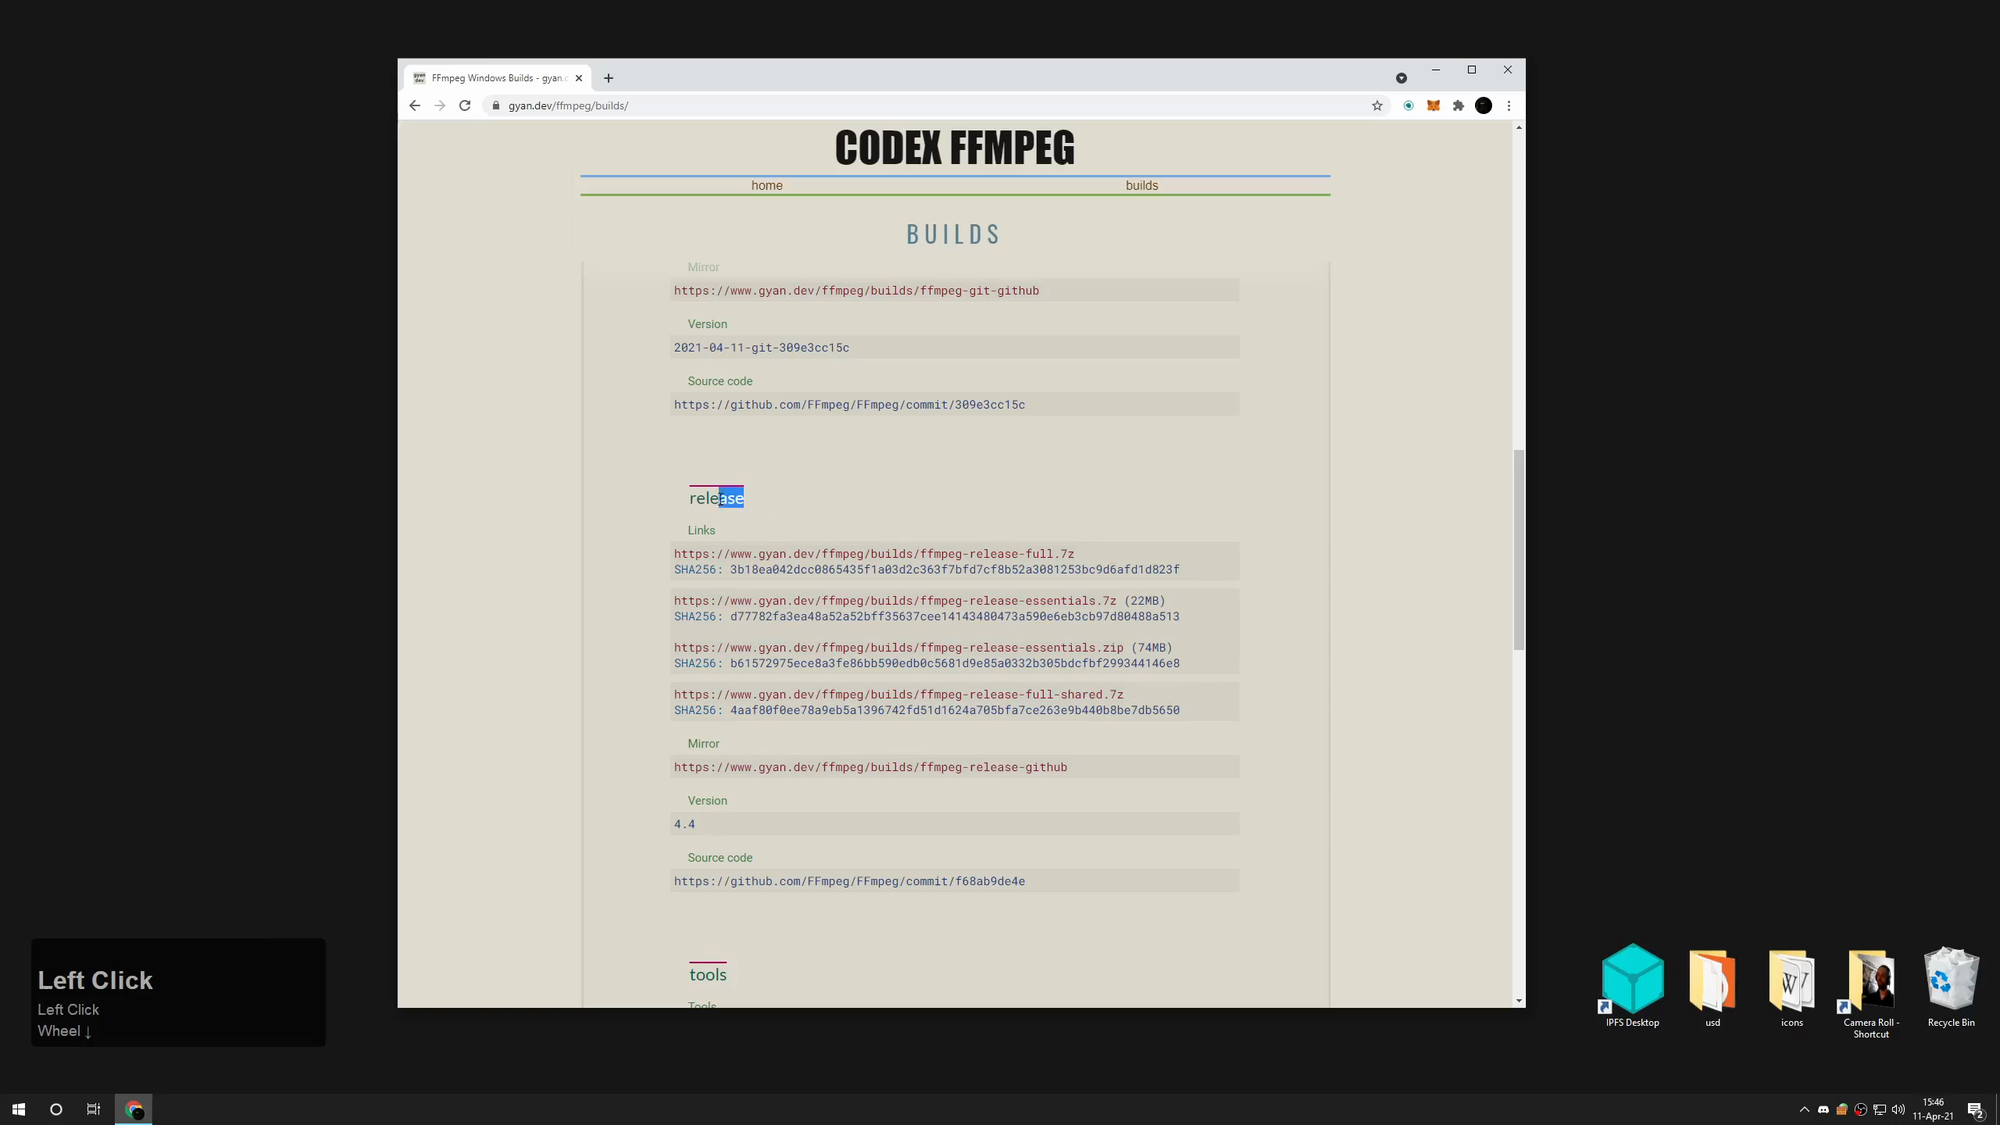Click the CODEX FFMPEG site title

pos(955,148)
